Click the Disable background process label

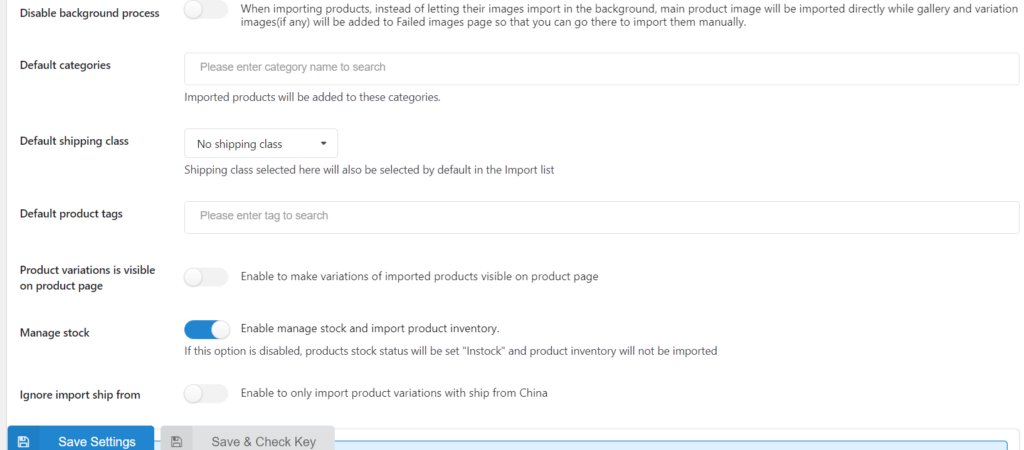(89, 13)
